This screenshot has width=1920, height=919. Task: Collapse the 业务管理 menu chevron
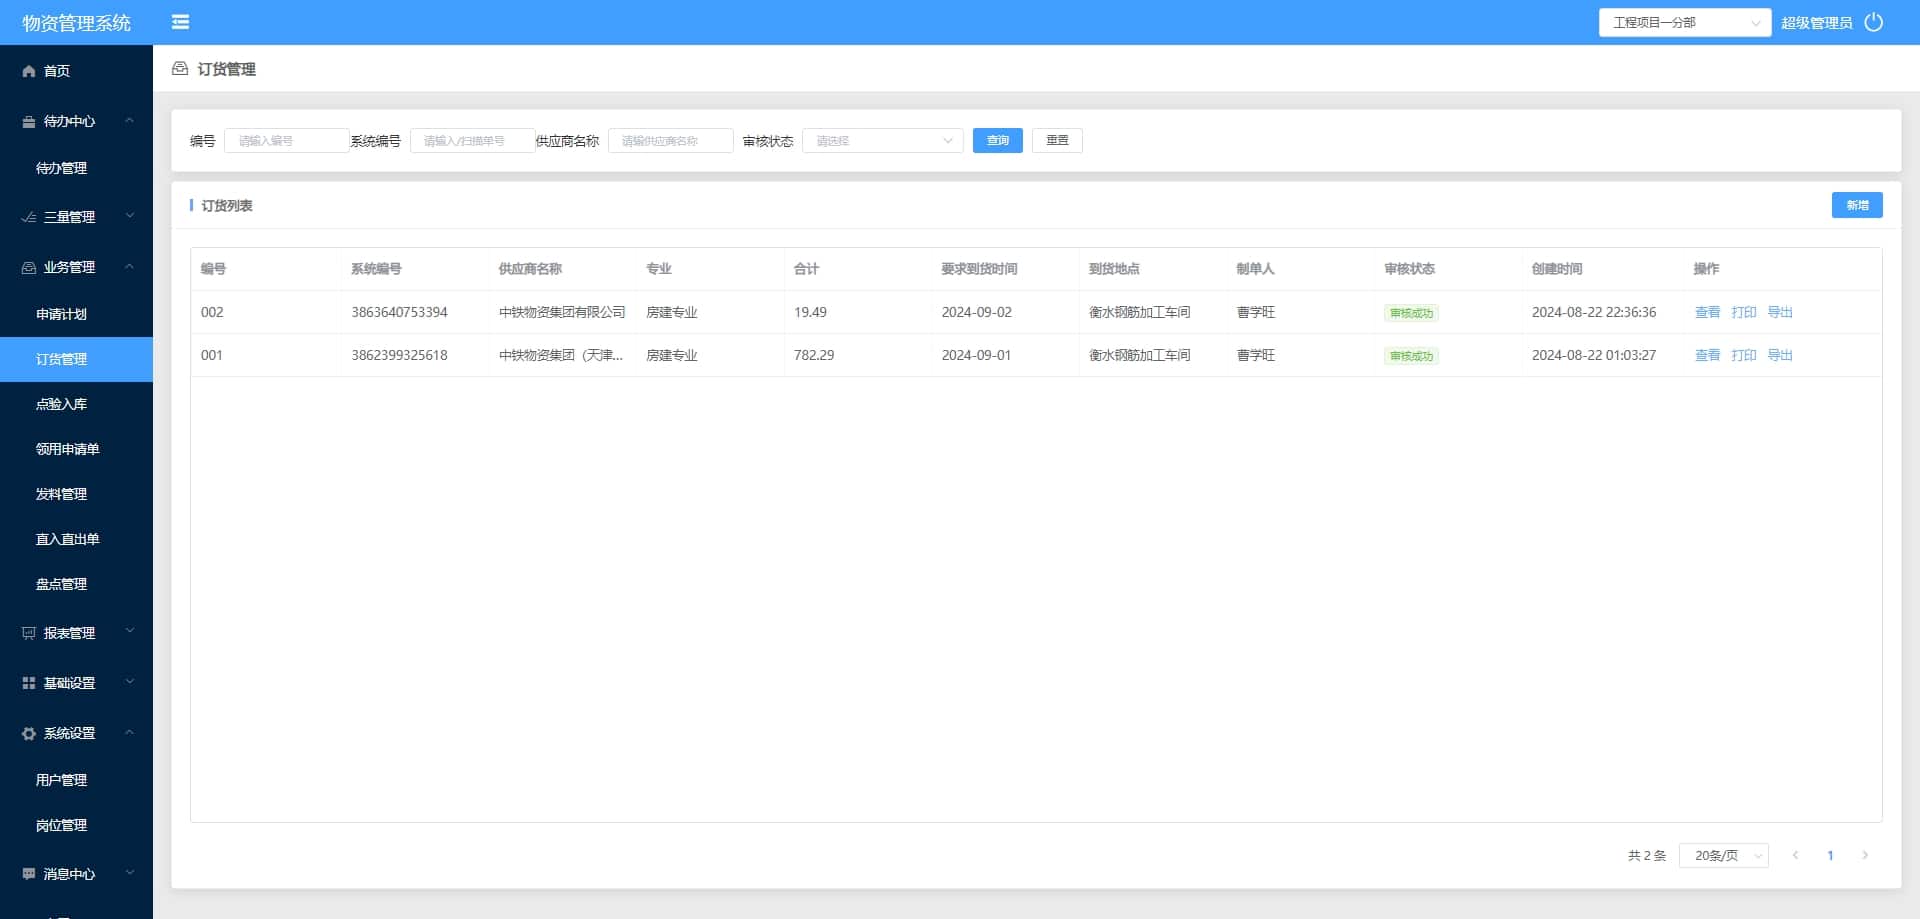click(129, 266)
